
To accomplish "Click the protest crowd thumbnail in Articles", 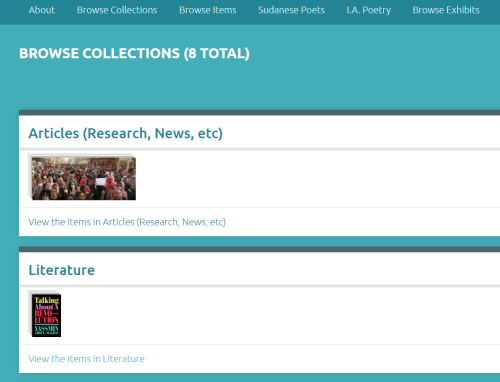I will pos(84,178).
